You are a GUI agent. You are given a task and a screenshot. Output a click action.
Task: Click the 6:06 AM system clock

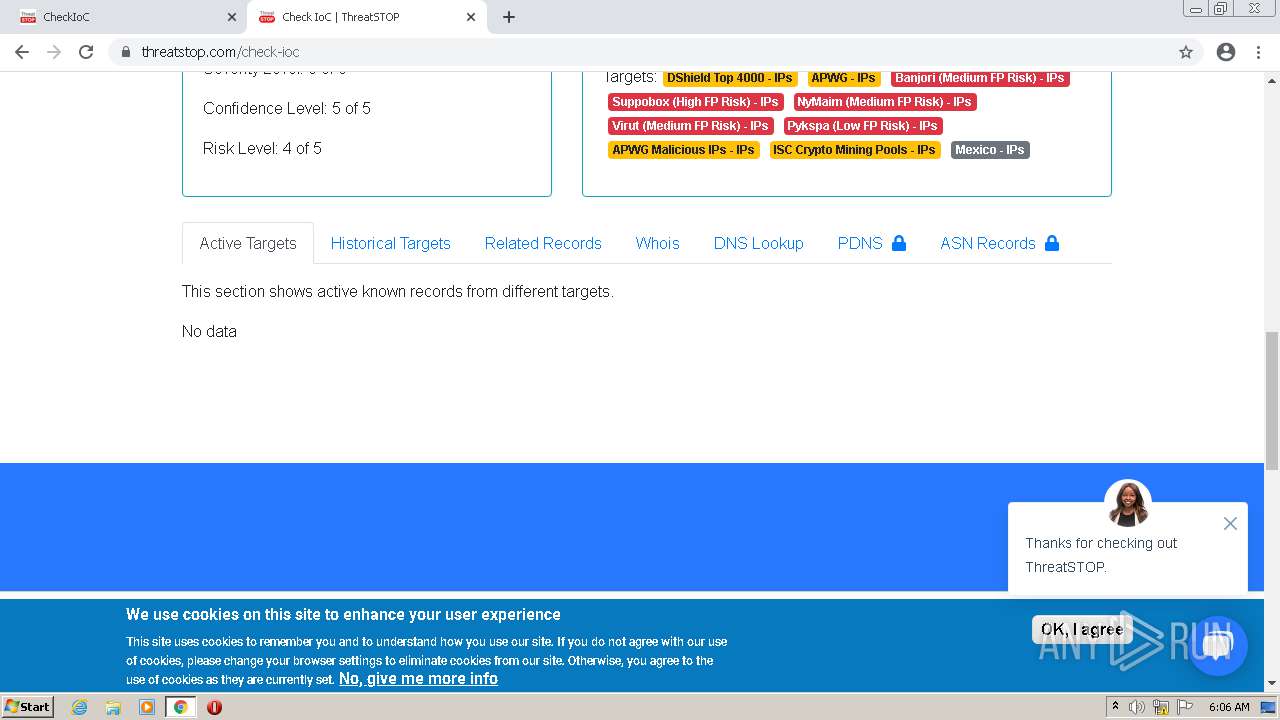click(1229, 707)
